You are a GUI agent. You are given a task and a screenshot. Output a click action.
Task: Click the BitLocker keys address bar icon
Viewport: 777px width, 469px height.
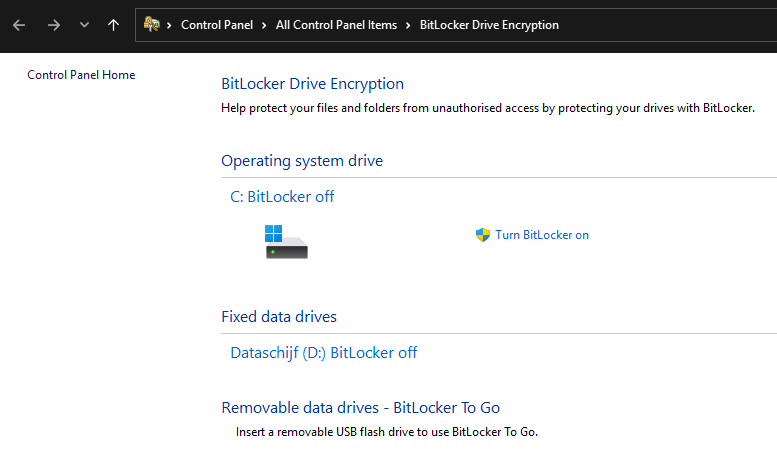pyautogui.click(x=152, y=24)
